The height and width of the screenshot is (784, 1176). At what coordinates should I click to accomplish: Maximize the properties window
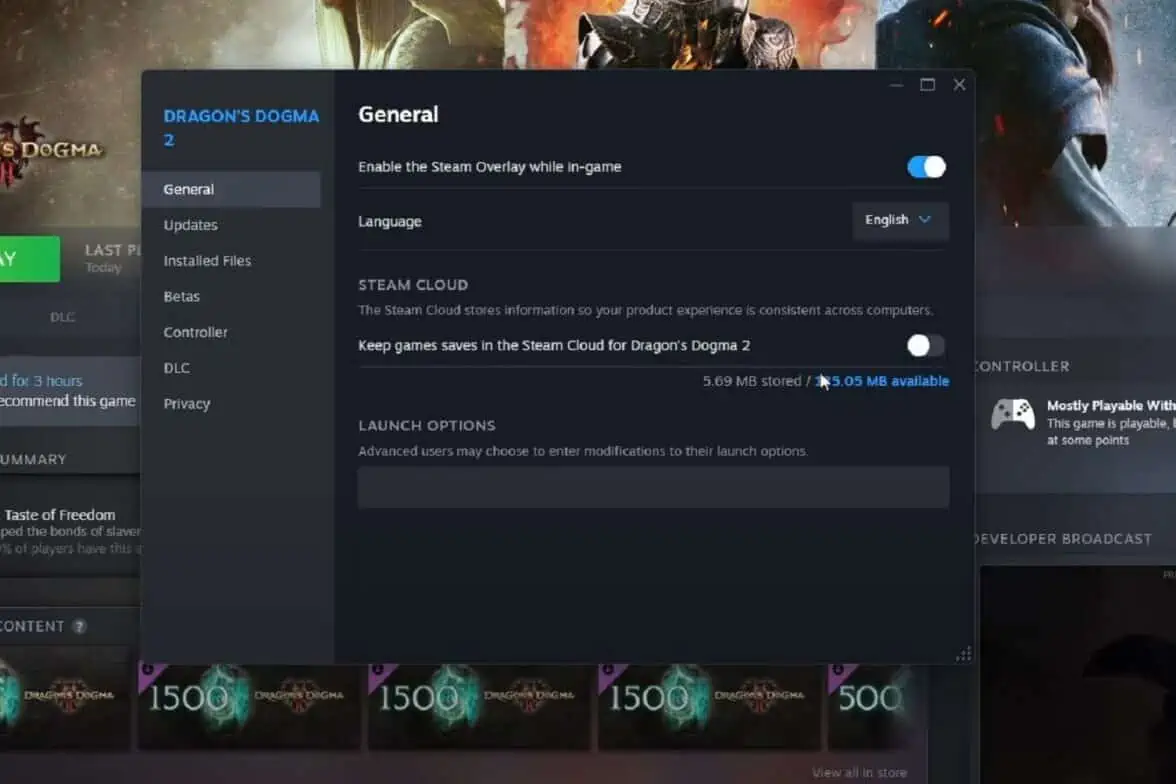927,85
